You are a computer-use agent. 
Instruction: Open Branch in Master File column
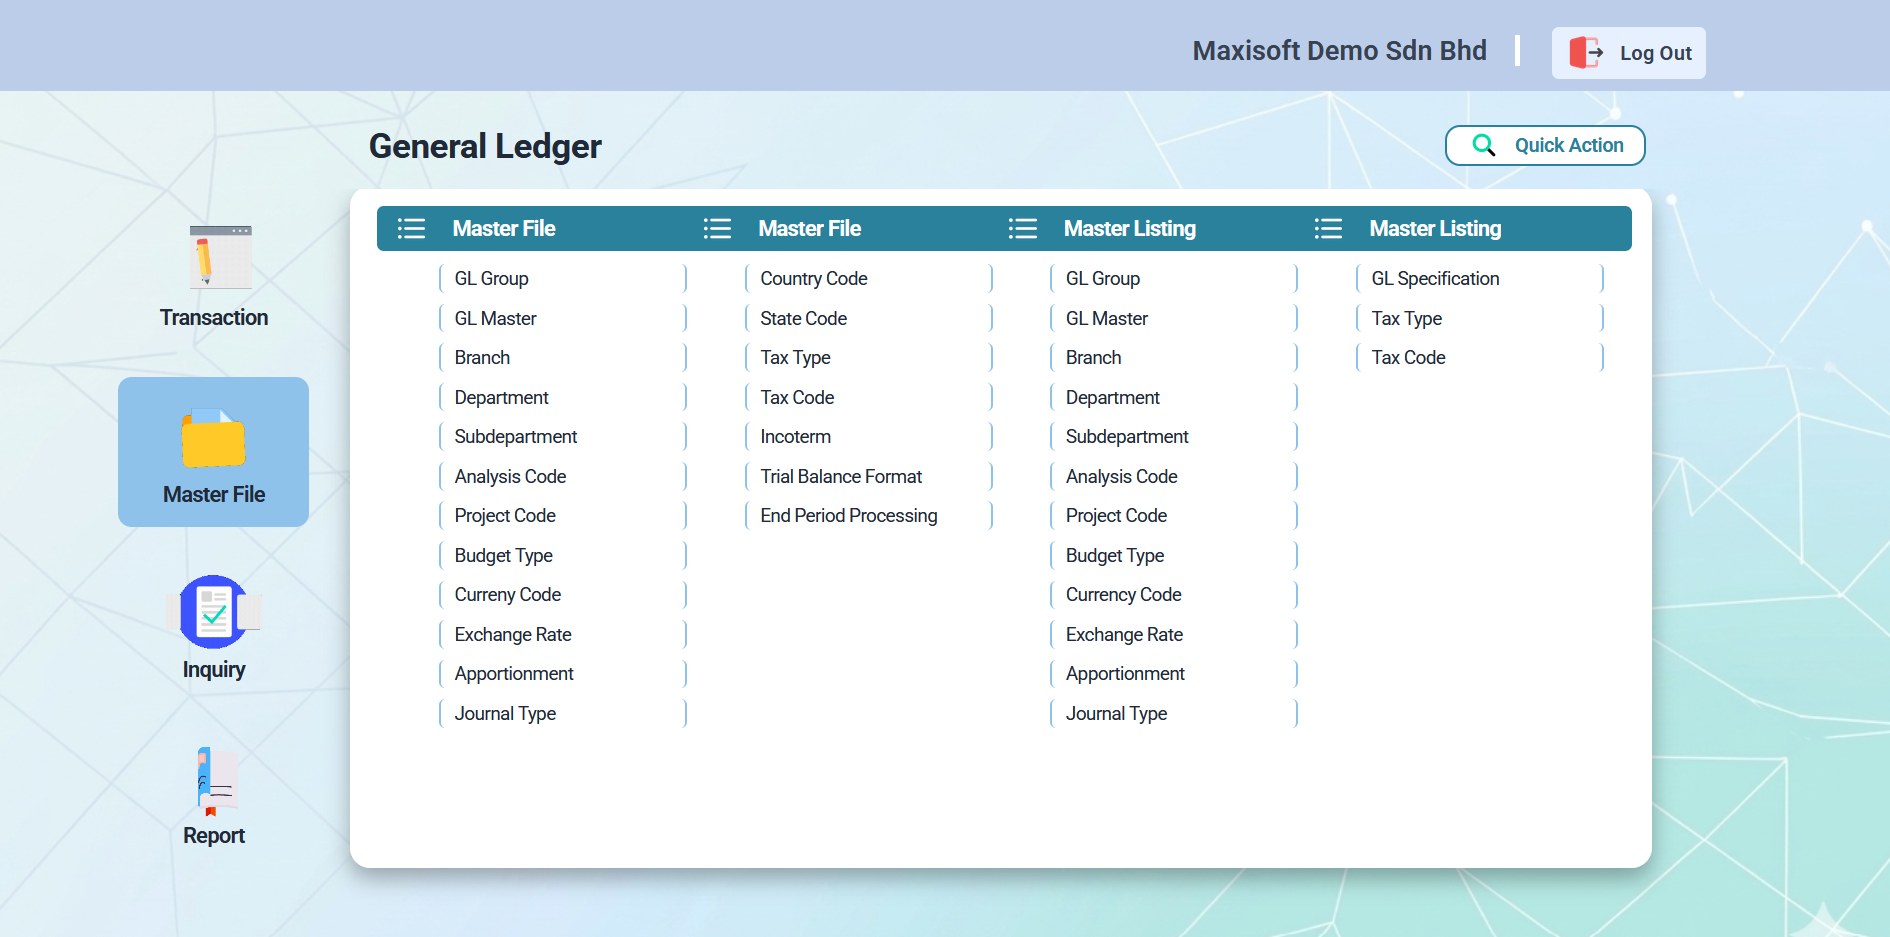tap(563, 357)
